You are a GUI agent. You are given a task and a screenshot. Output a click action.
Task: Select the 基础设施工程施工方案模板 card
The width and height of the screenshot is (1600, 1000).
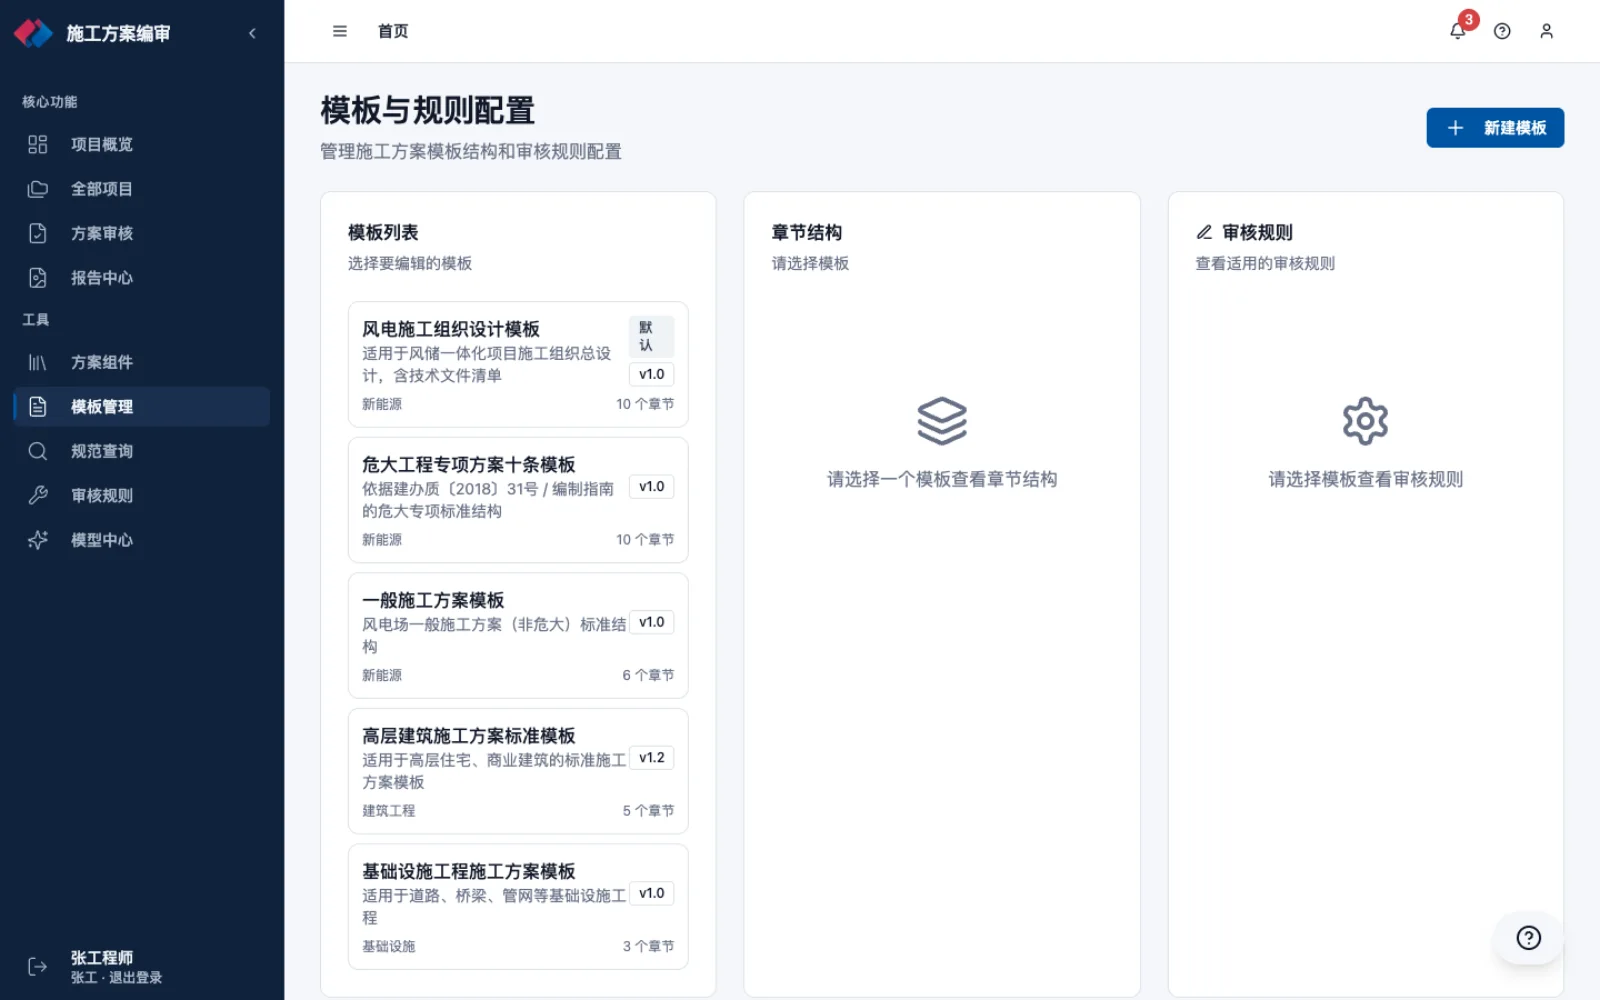point(518,906)
